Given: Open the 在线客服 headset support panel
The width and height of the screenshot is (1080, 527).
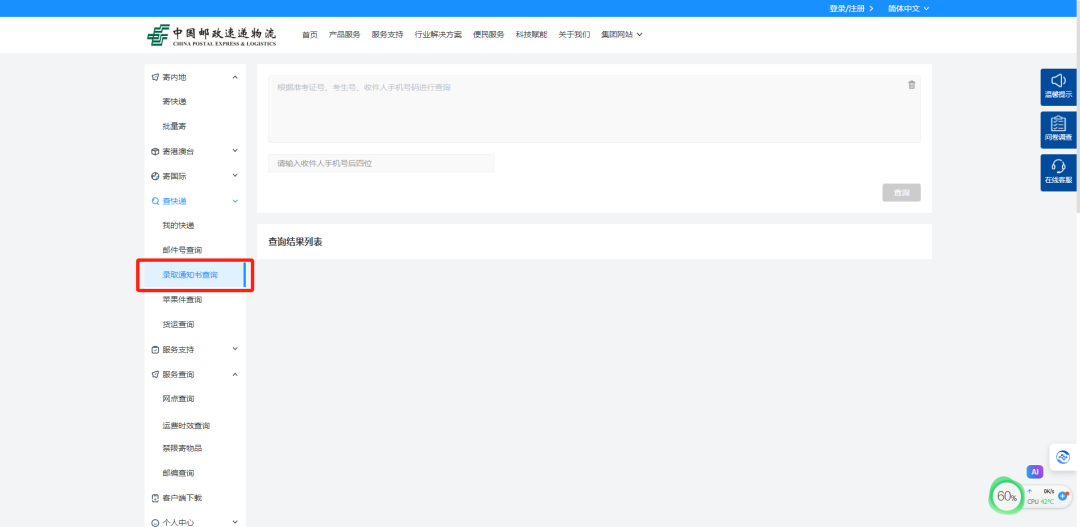Looking at the screenshot, I should [x=1058, y=172].
